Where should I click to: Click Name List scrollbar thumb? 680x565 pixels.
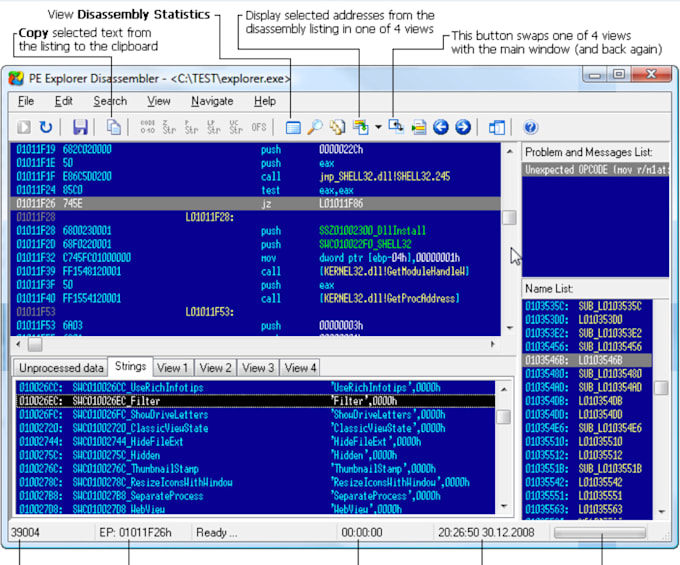tap(661, 388)
